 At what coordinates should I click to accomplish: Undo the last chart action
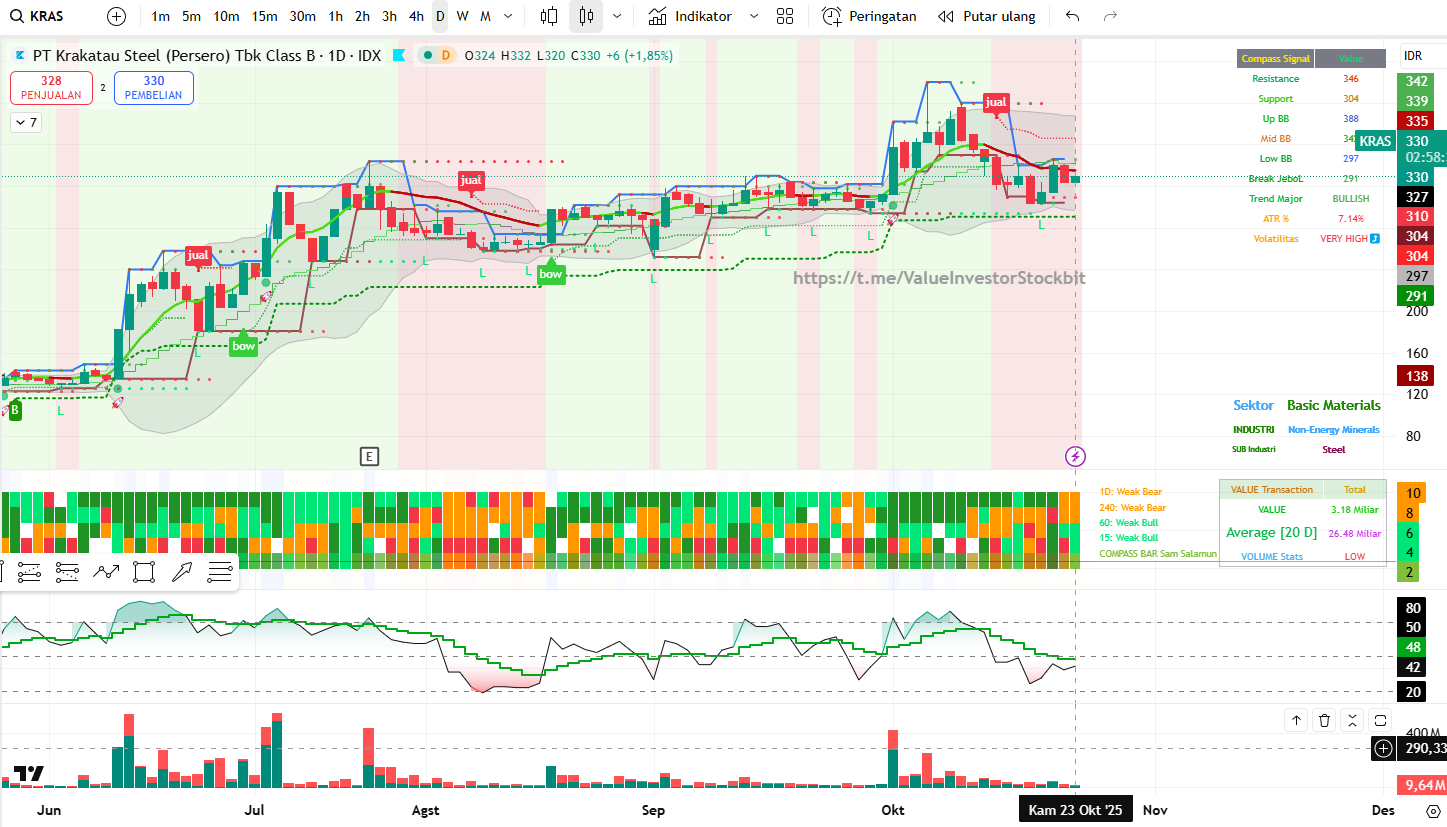pyautogui.click(x=1073, y=16)
